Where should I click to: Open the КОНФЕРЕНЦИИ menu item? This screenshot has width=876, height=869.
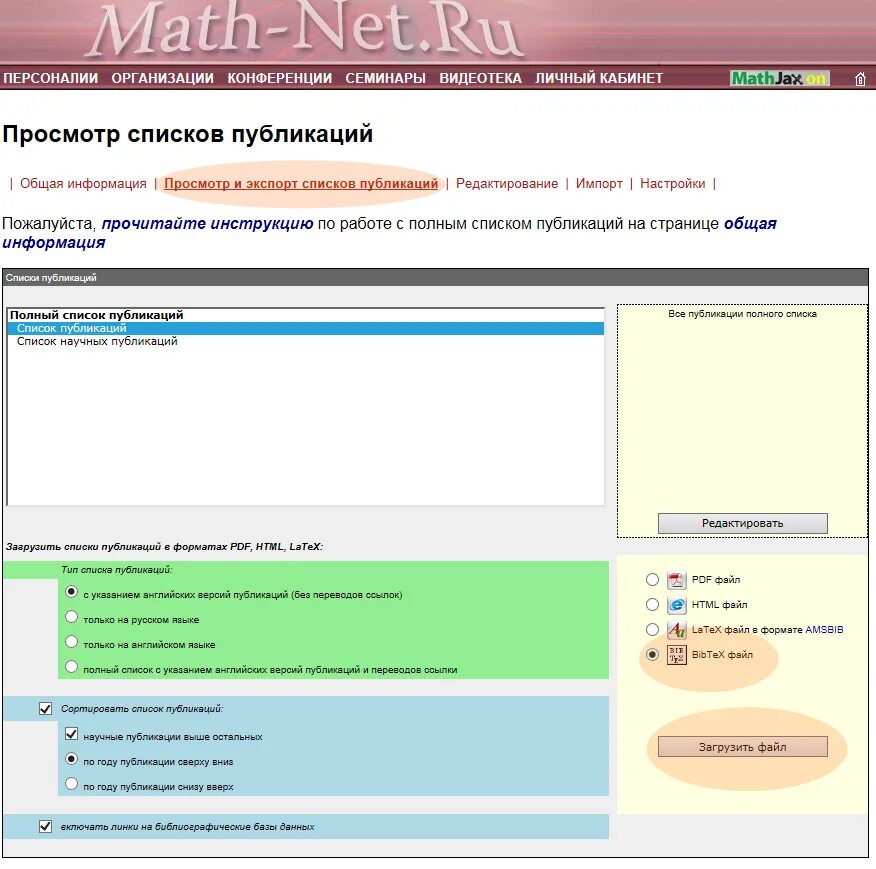[279, 78]
